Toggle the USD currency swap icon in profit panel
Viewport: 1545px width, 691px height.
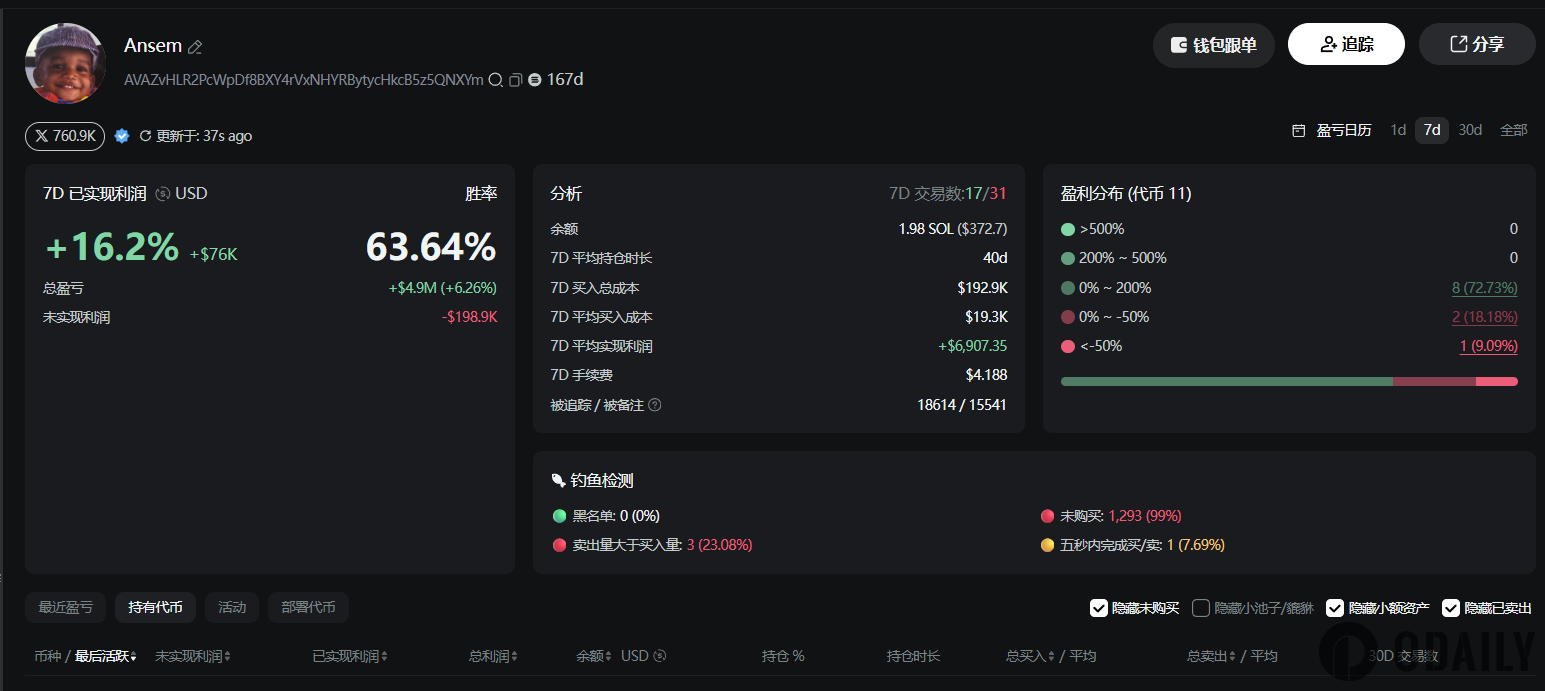pos(163,194)
